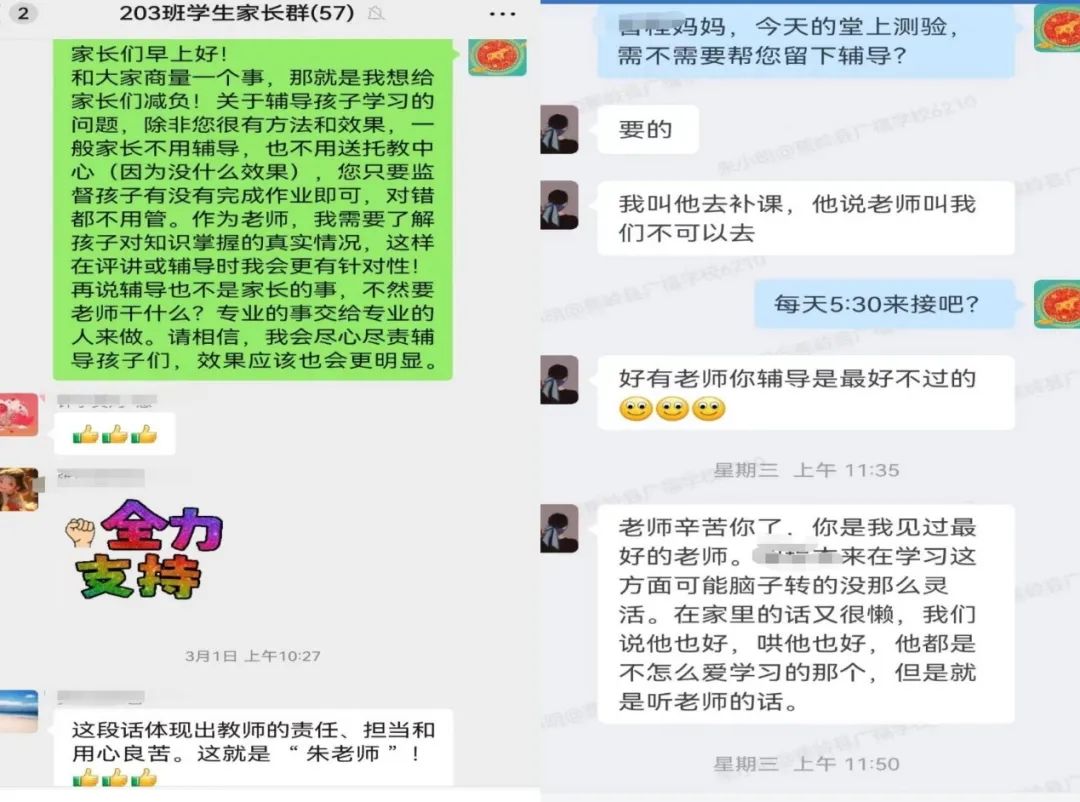Viewport: 1080px width, 802px height.
Task: Tap cartoon avatar above 全力支持 sticker
Action: [x=19, y=489]
